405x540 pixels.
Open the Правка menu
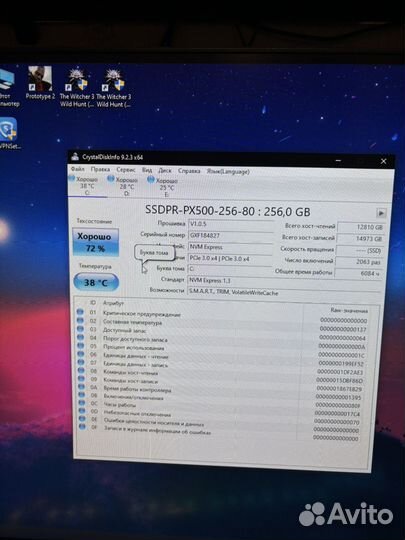pyautogui.click(x=100, y=169)
